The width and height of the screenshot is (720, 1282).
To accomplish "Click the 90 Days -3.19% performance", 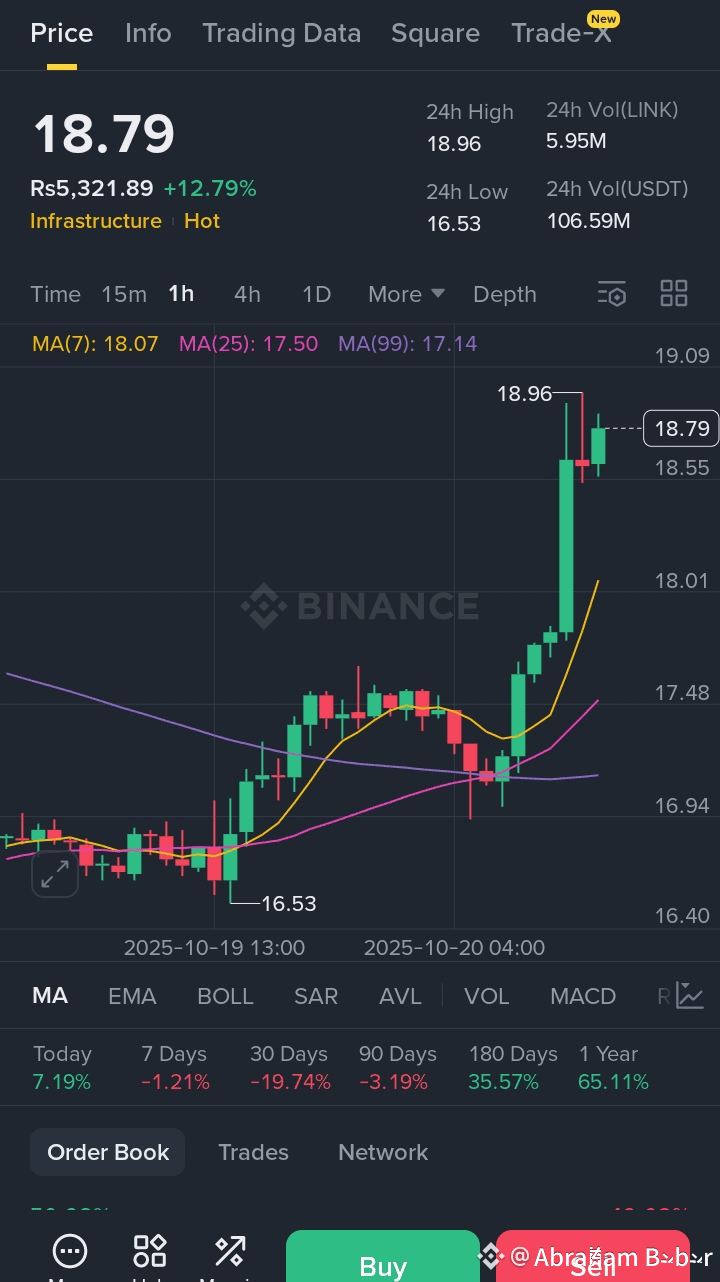I will coord(398,1068).
